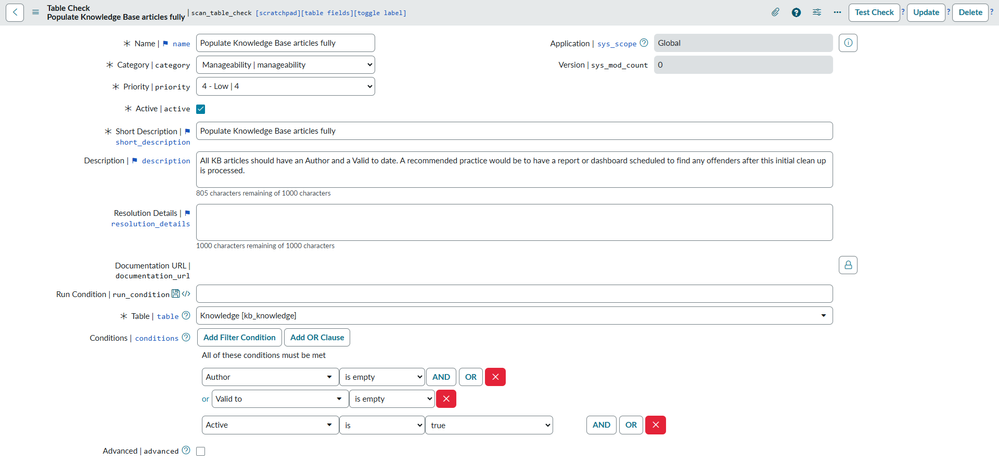Click into the Resolution Details text area

tap(514, 222)
